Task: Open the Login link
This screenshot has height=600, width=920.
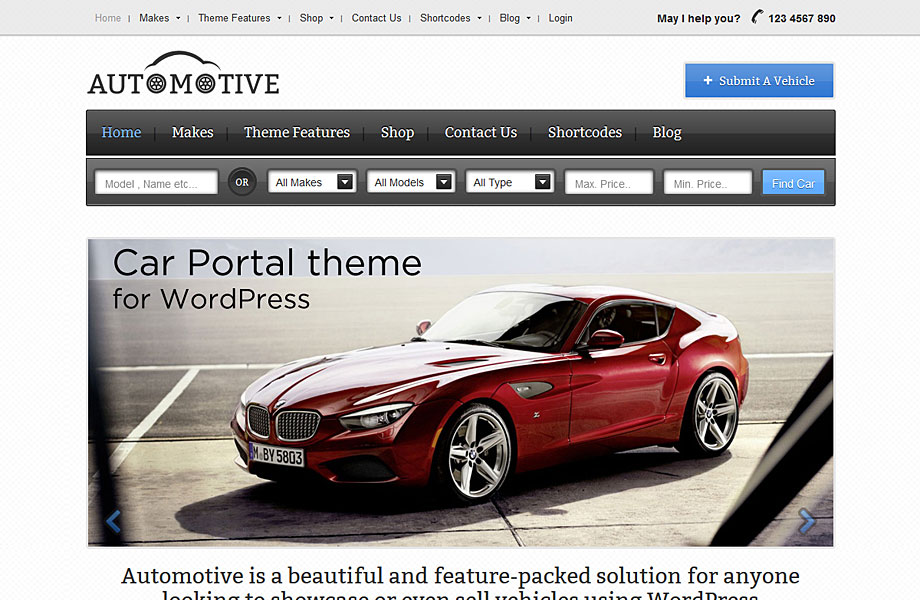Action: 560,18
